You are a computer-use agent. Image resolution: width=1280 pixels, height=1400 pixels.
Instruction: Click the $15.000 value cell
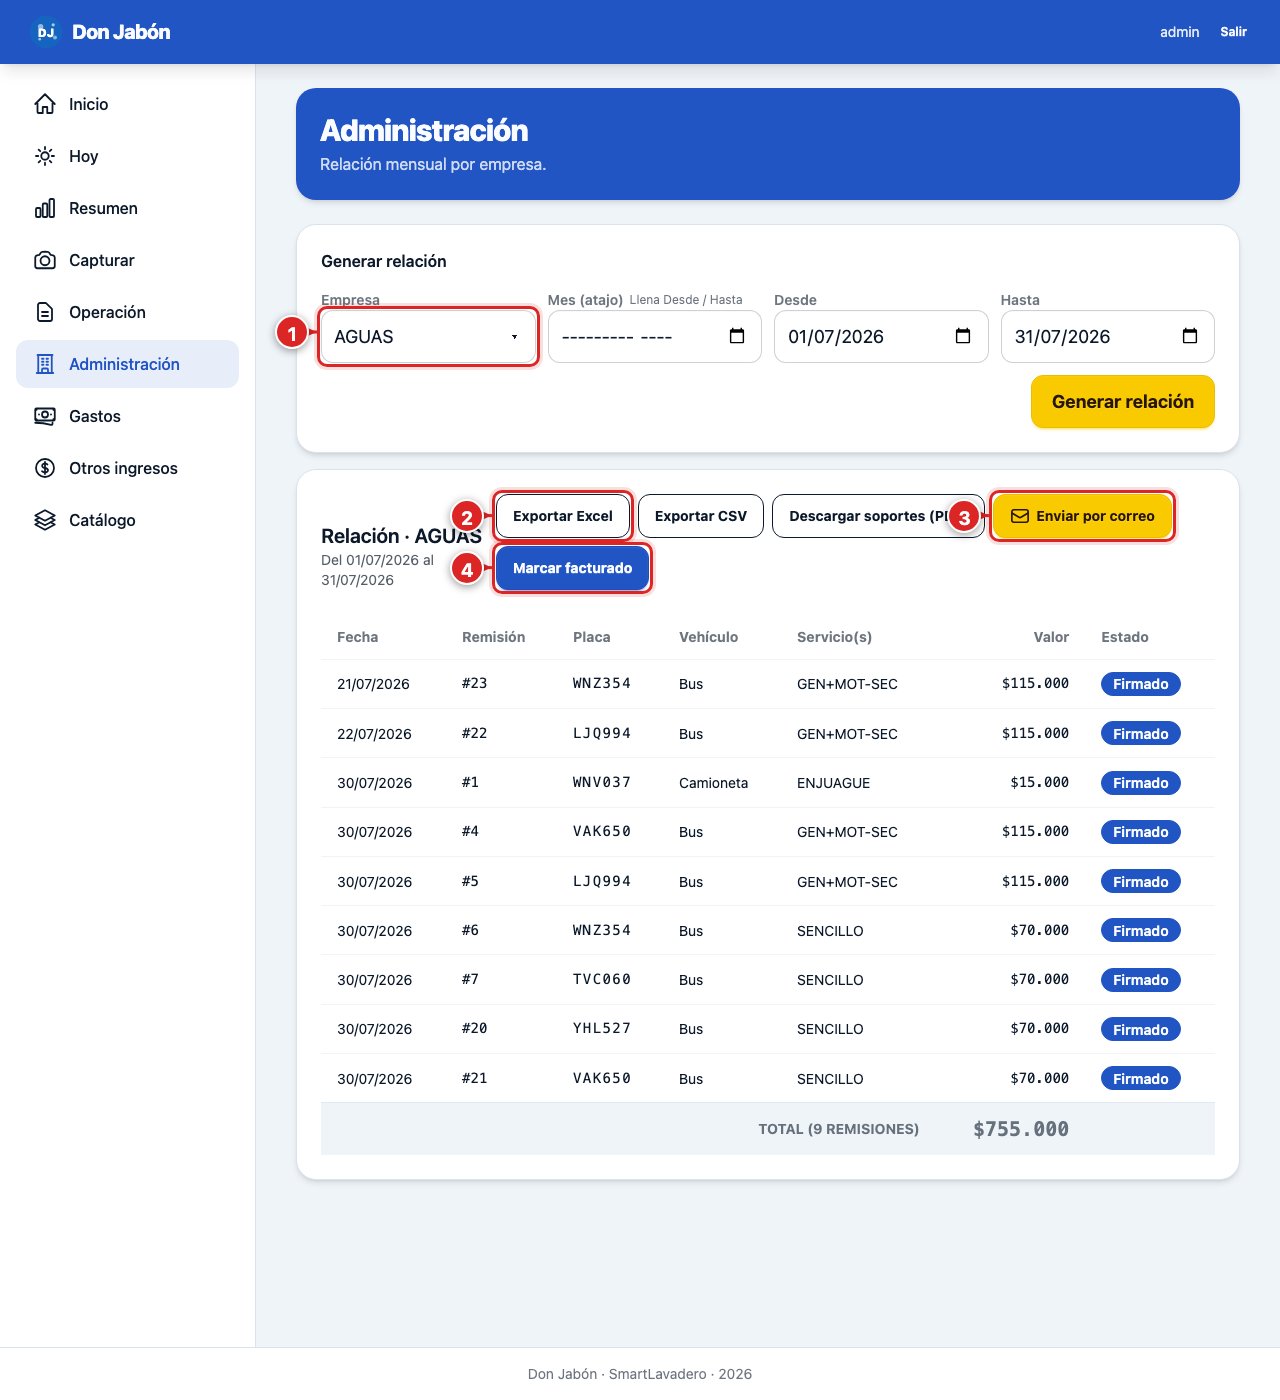(x=1040, y=782)
